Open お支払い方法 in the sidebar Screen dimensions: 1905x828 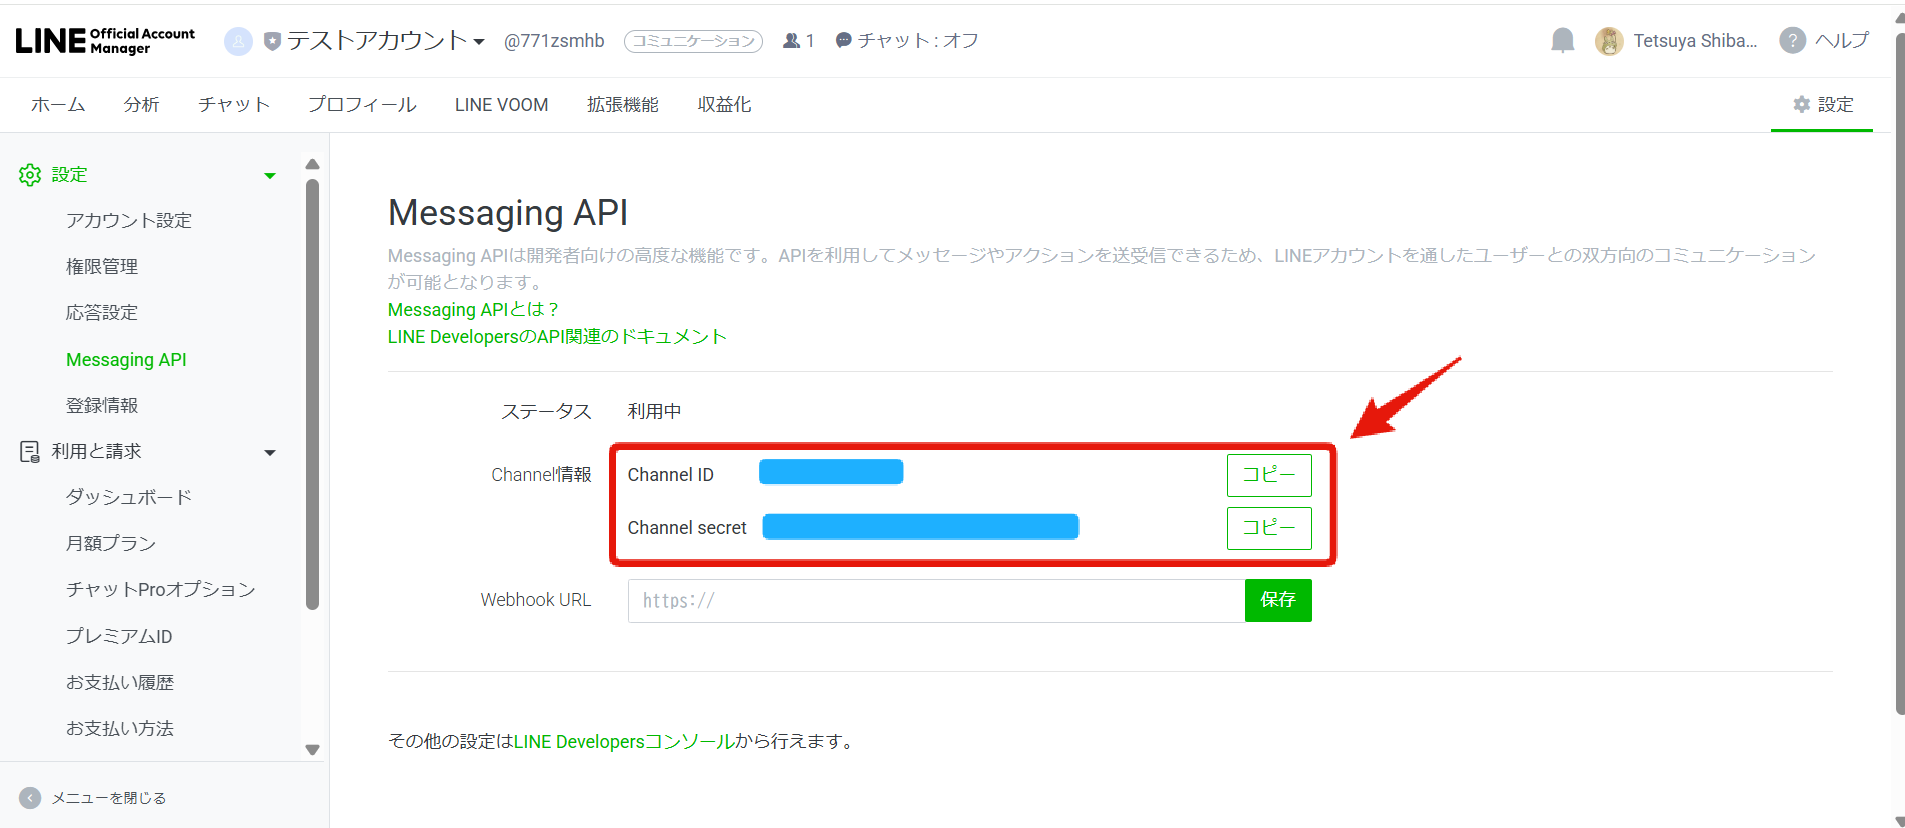[120, 729]
